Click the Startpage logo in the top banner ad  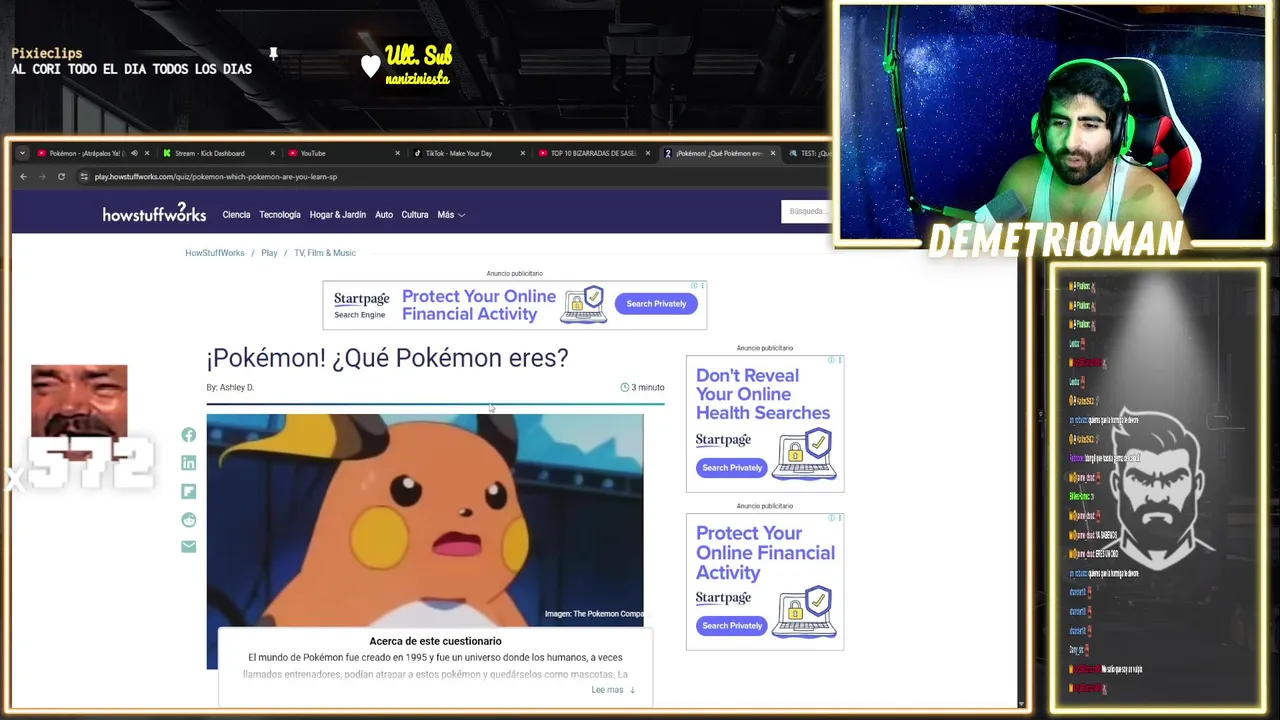(x=361, y=299)
